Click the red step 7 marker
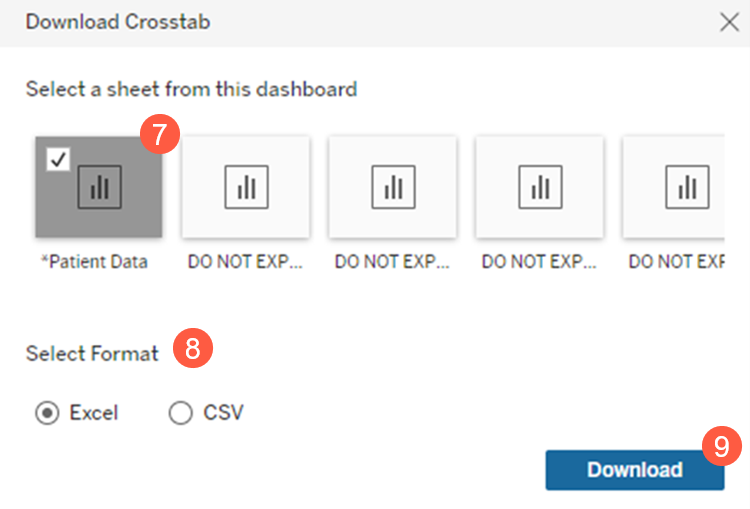Viewport: 750px width, 509px height. pos(159,133)
